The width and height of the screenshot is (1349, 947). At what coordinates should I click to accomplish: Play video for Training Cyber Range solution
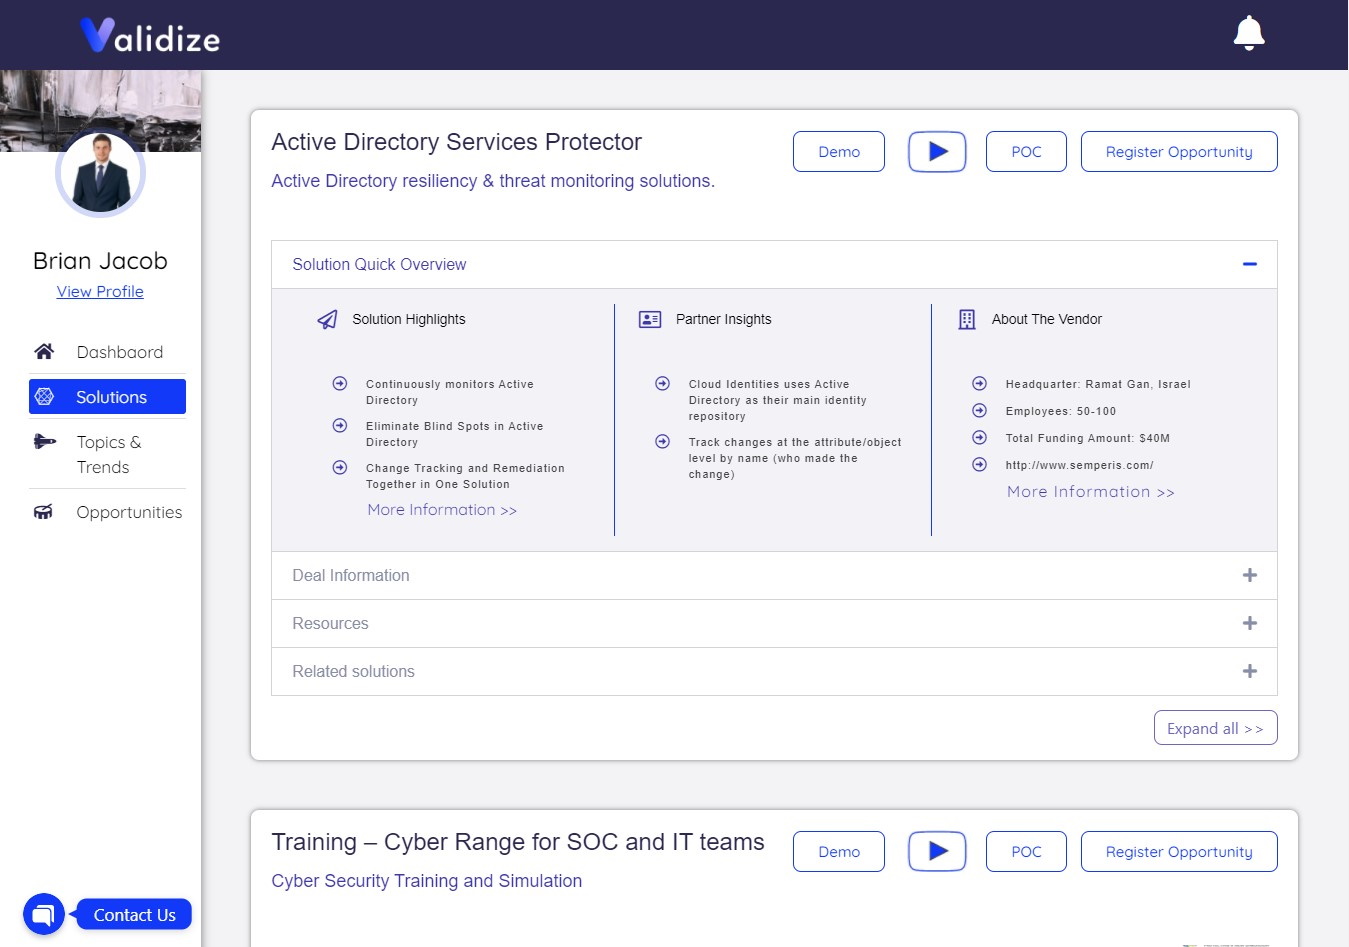pyautogui.click(x=937, y=852)
